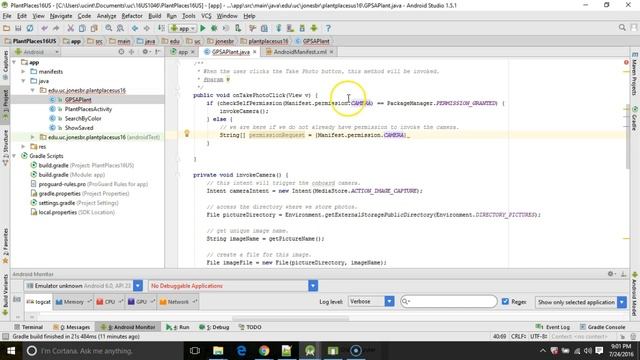Open the Windows Start button
The height and width of the screenshot is (360, 640).
[x=11, y=351]
